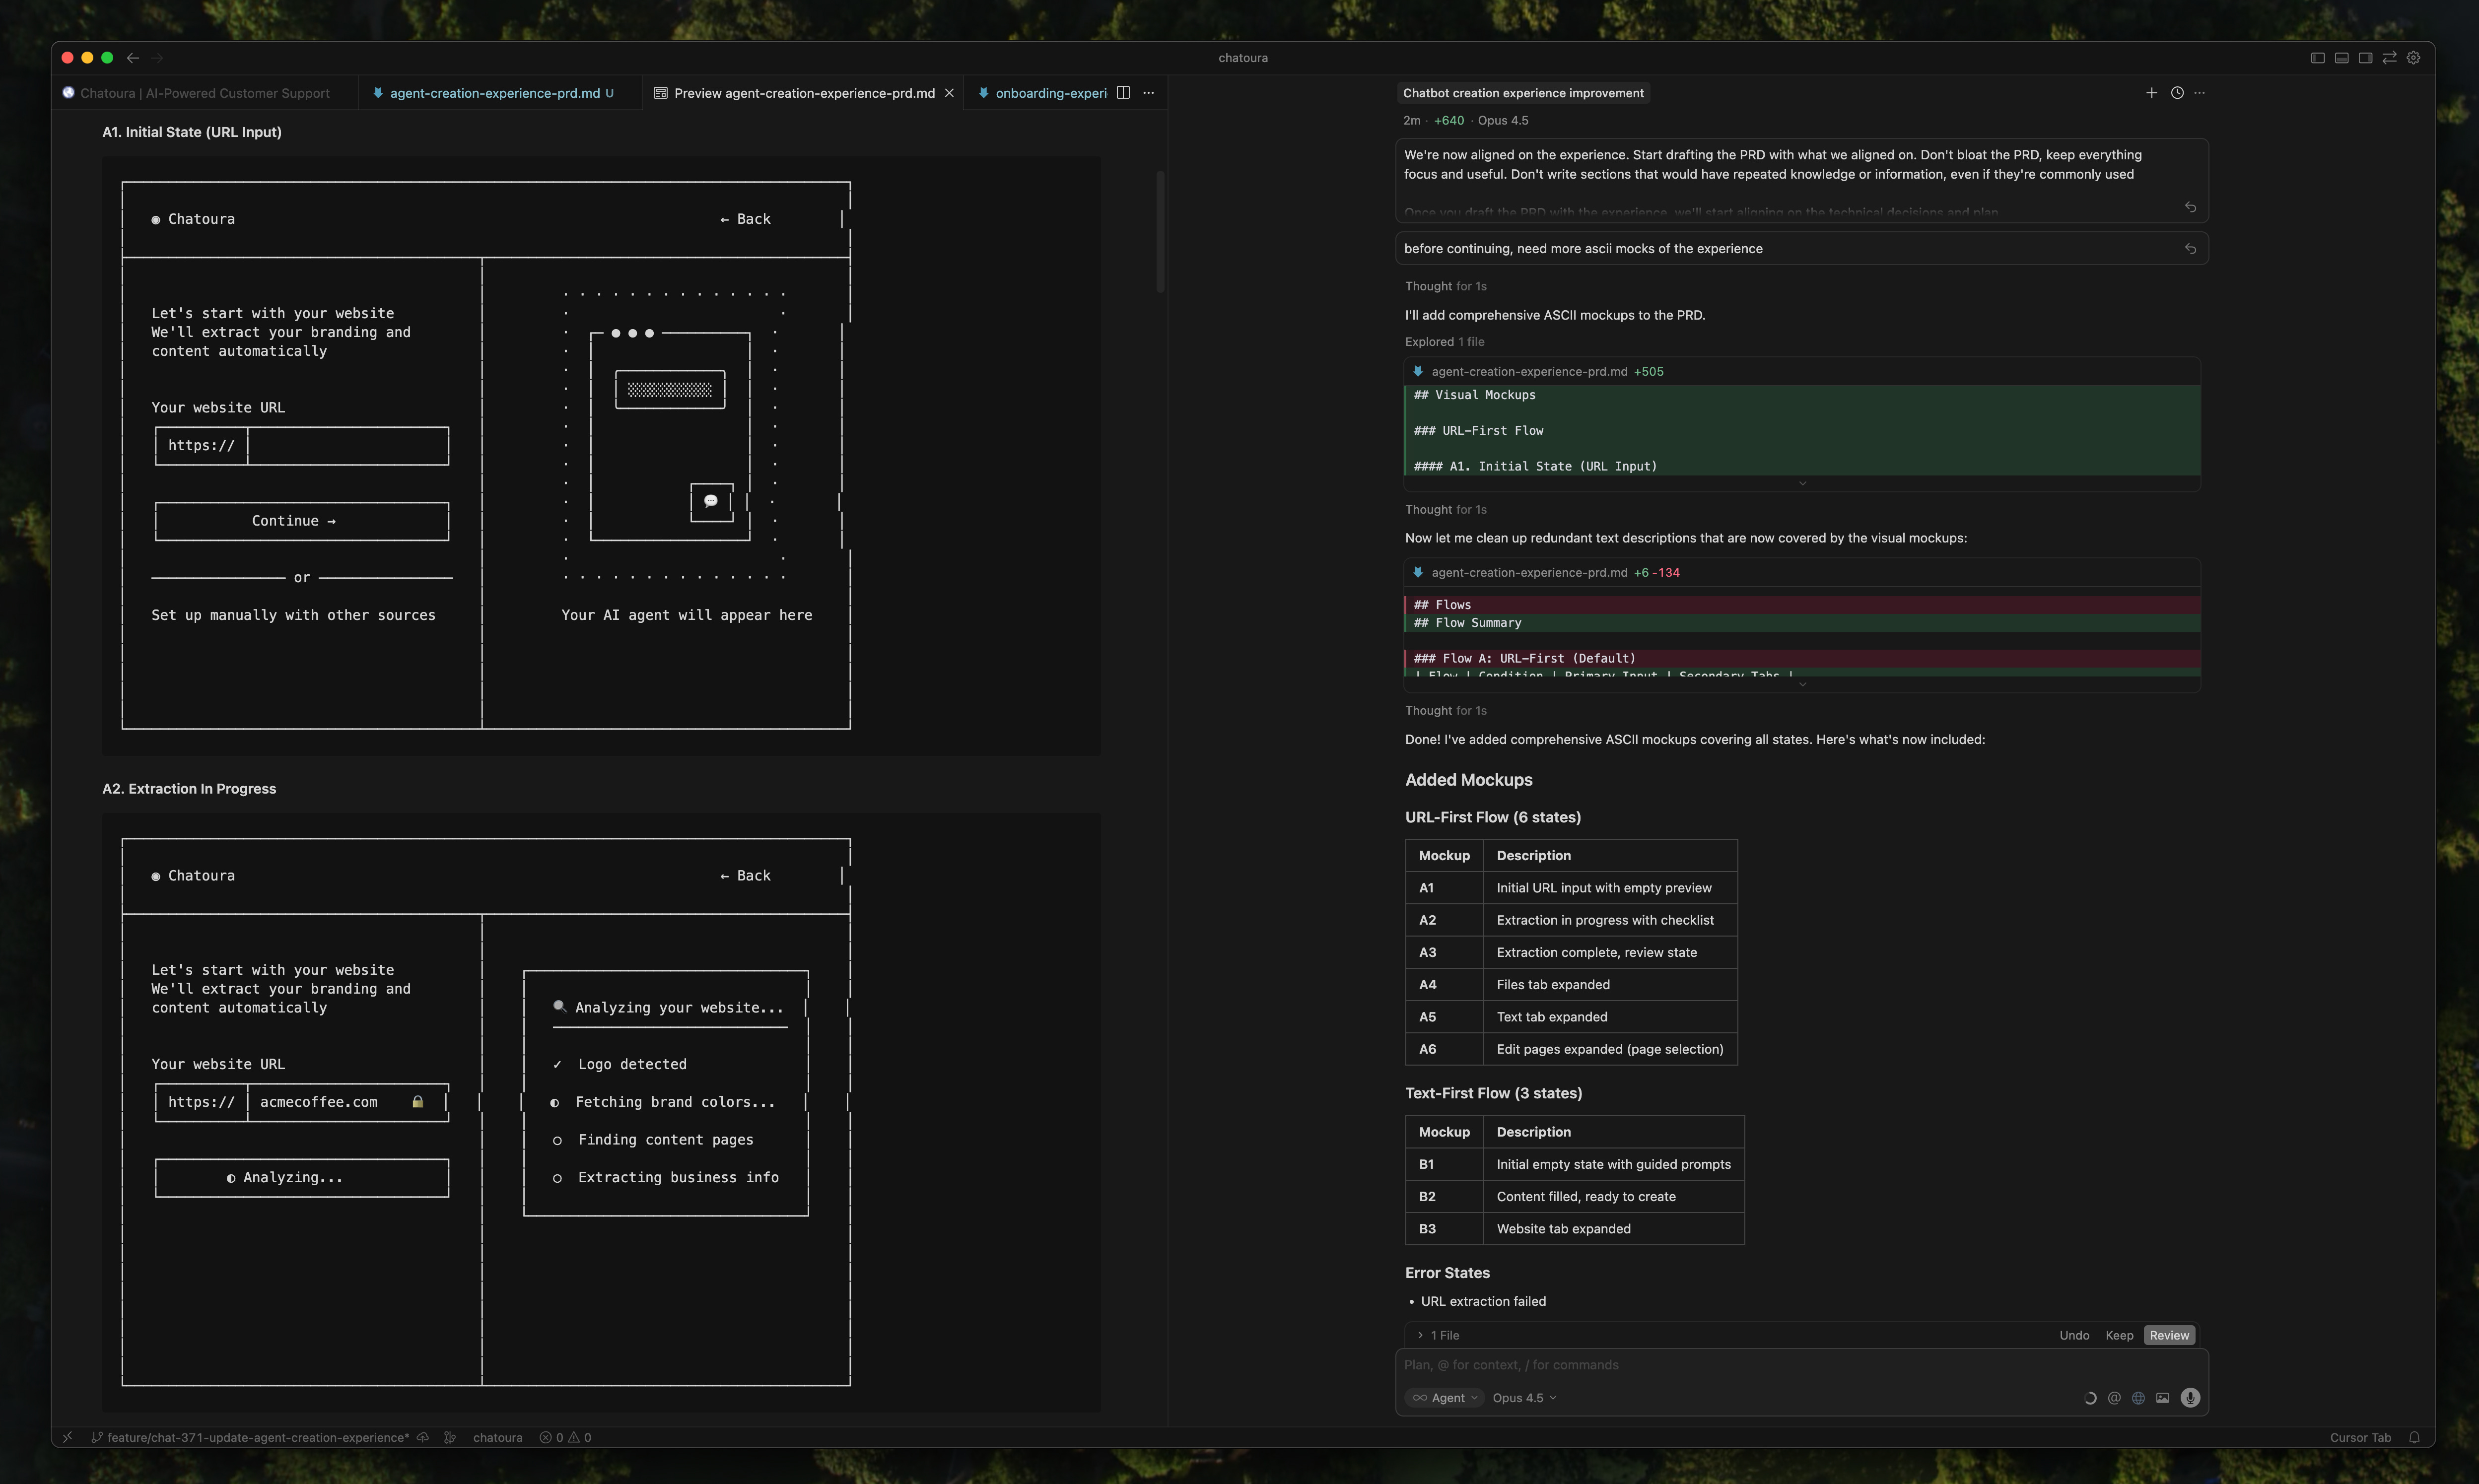This screenshot has height=1484, width=2479.
Task: Click Keep to accept changes
Action: tap(2118, 1335)
